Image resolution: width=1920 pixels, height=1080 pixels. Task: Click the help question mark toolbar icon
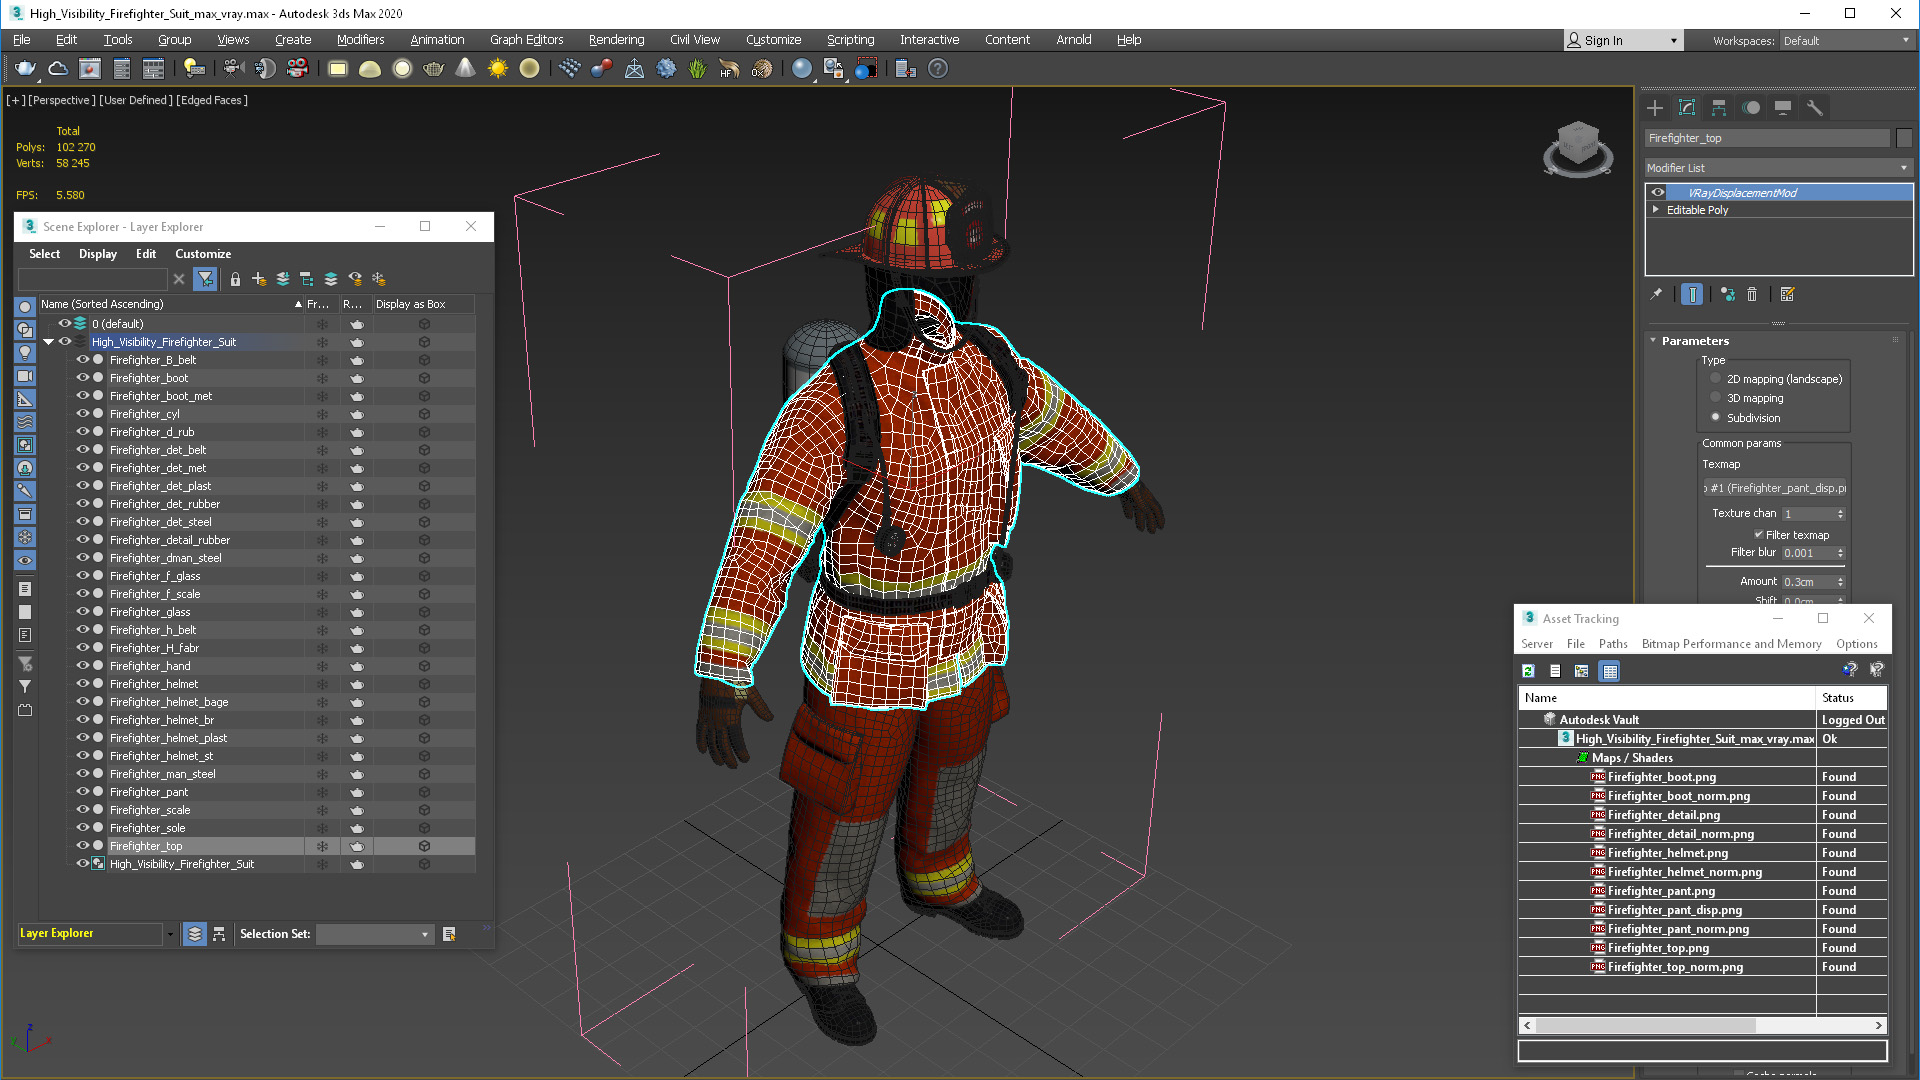(938, 69)
